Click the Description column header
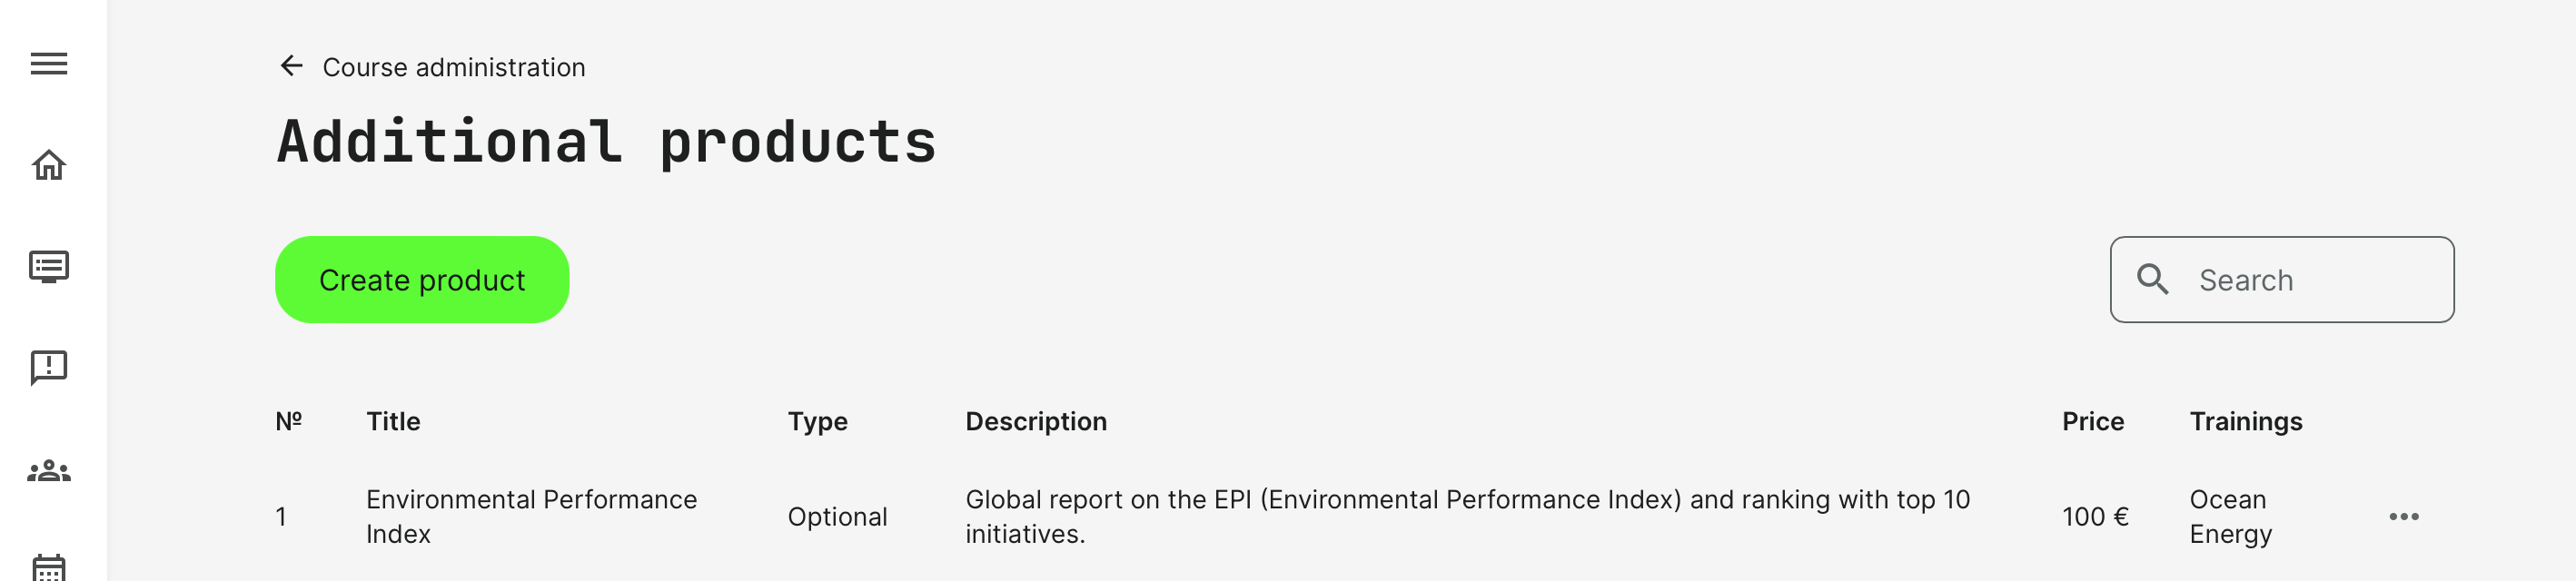Image resolution: width=2576 pixels, height=581 pixels. 1035,422
